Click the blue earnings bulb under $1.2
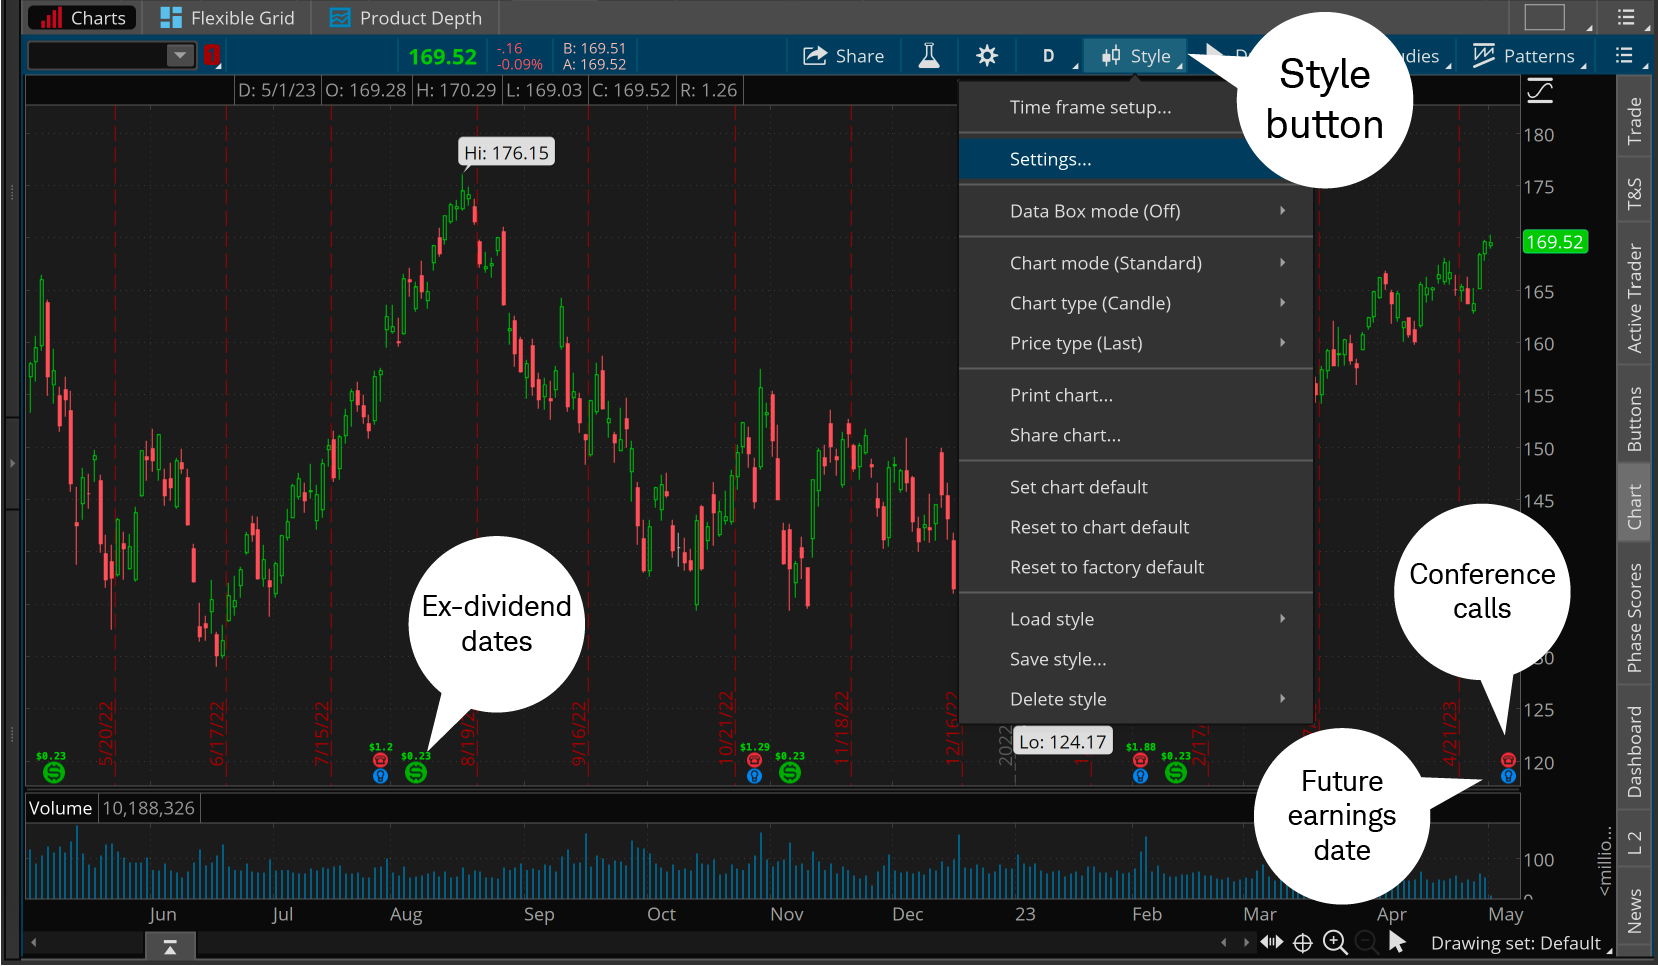Image resolution: width=1658 pixels, height=966 pixels. point(380,776)
